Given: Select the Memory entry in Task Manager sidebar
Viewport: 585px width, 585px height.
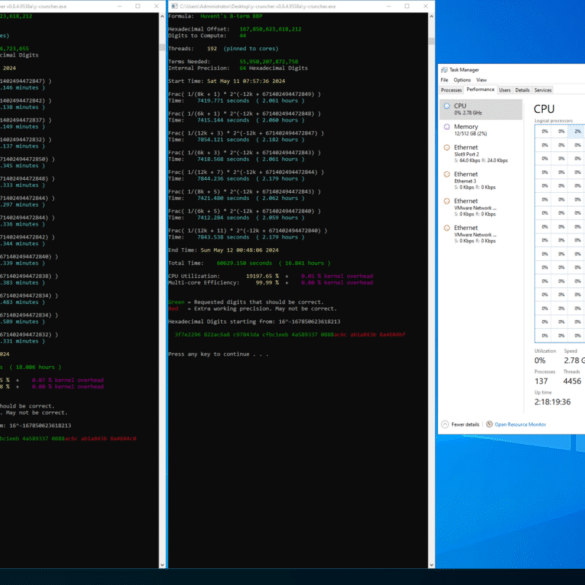Looking at the screenshot, I should [481, 130].
